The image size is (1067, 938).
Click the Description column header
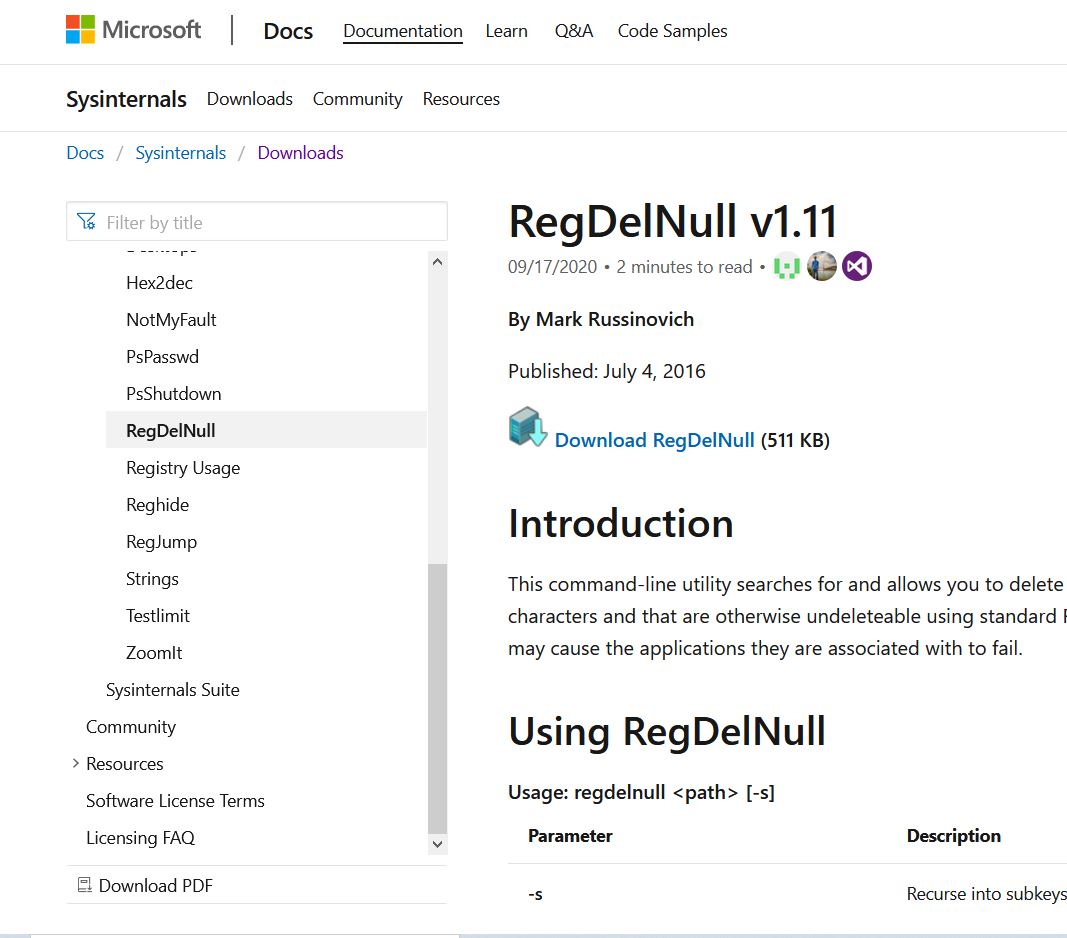(x=953, y=835)
